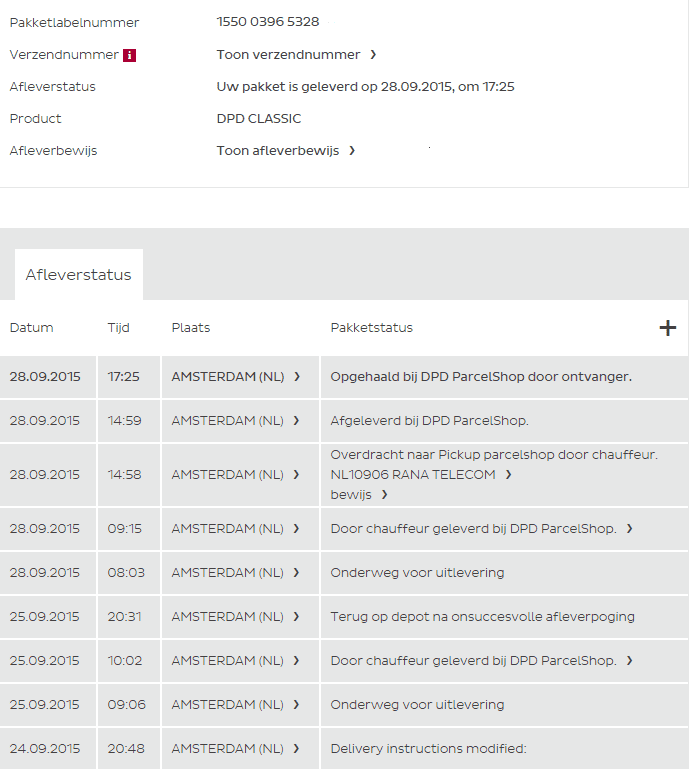This screenshot has height=769, width=689.
Task: Click the AMSTERDAM chevron in the 09:06 row
Action: (x=296, y=705)
